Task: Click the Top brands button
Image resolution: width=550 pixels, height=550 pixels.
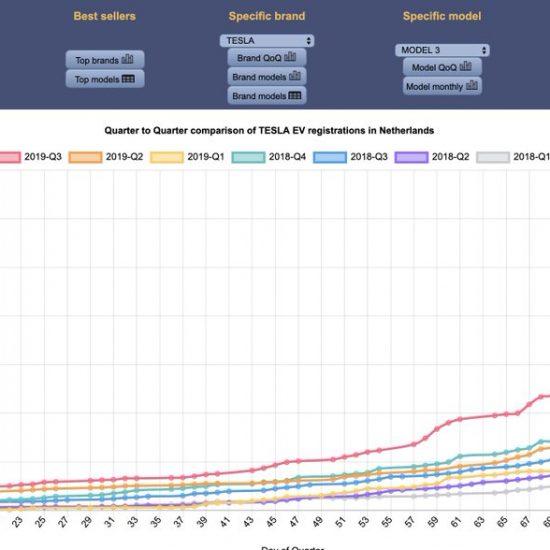Action: pyautogui.click(x=105, y=60)
